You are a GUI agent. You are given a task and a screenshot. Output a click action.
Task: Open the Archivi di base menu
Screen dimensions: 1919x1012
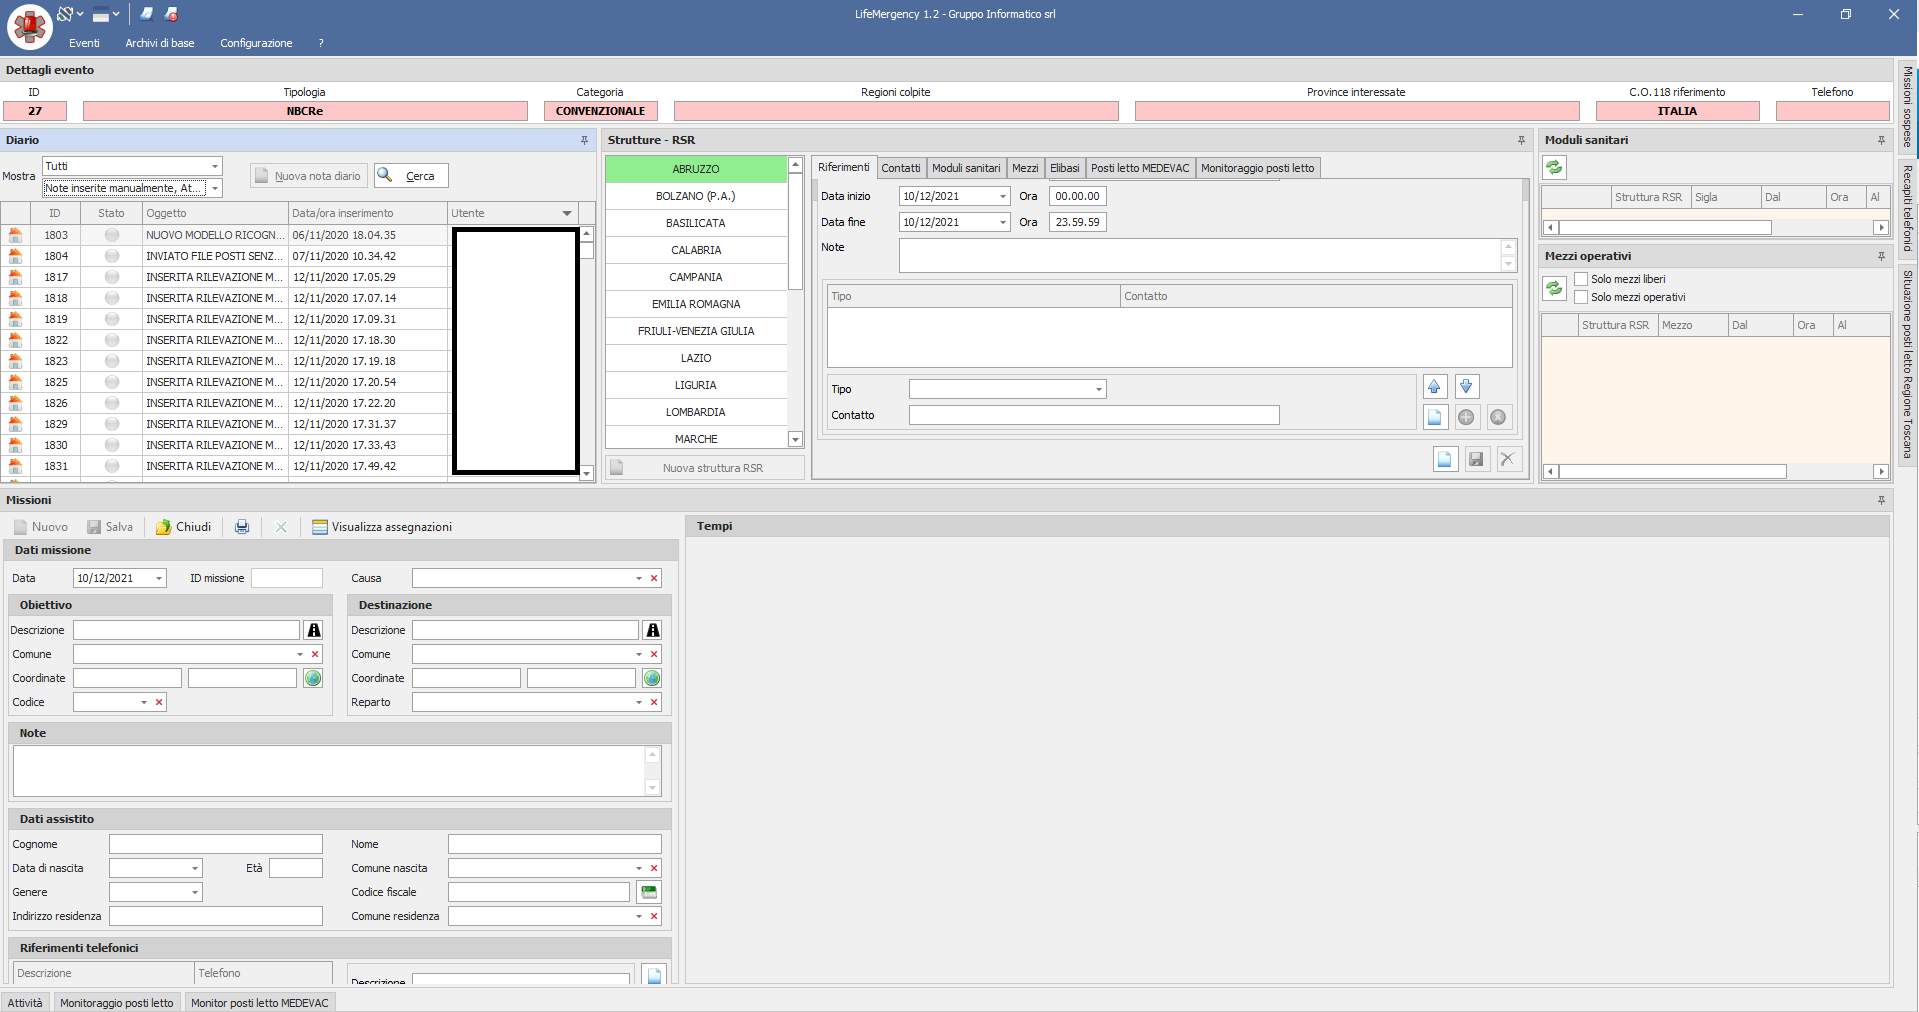pos(159,43)
